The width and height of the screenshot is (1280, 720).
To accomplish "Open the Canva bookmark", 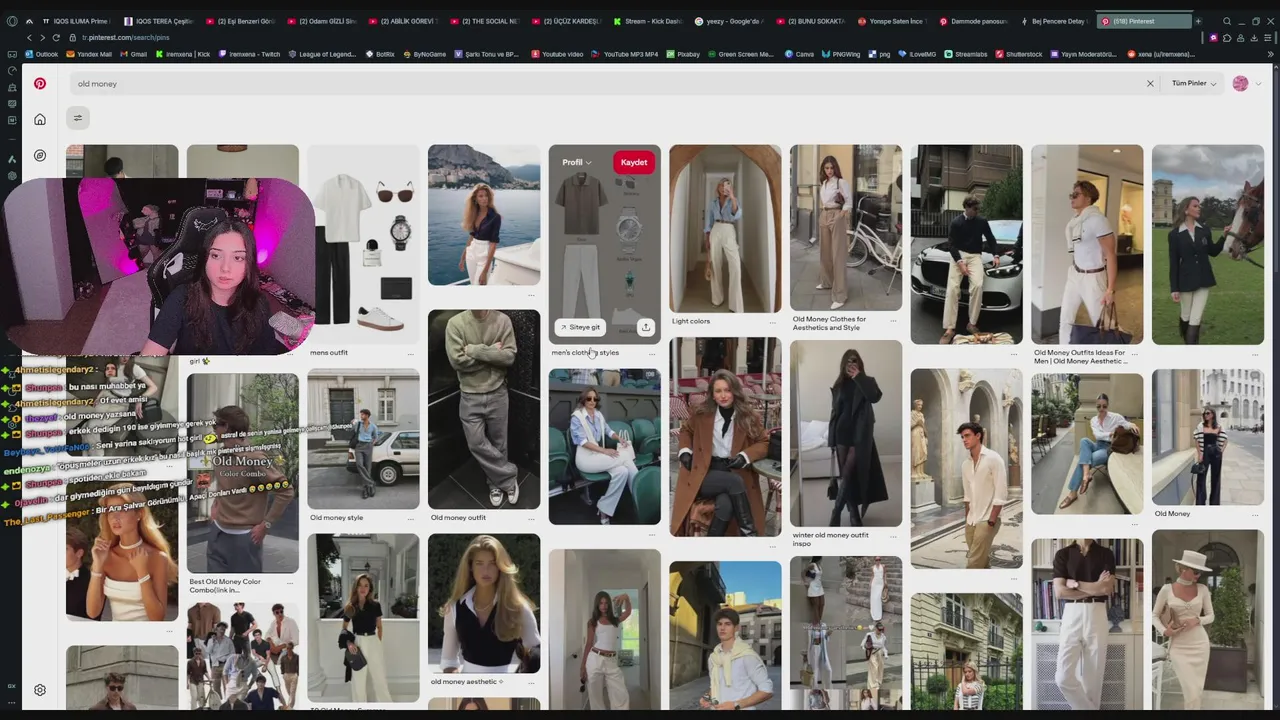I will 800,54.
